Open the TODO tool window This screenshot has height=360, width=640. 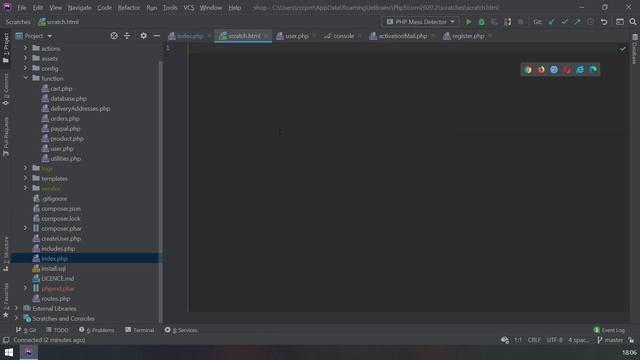click(58, 330)
